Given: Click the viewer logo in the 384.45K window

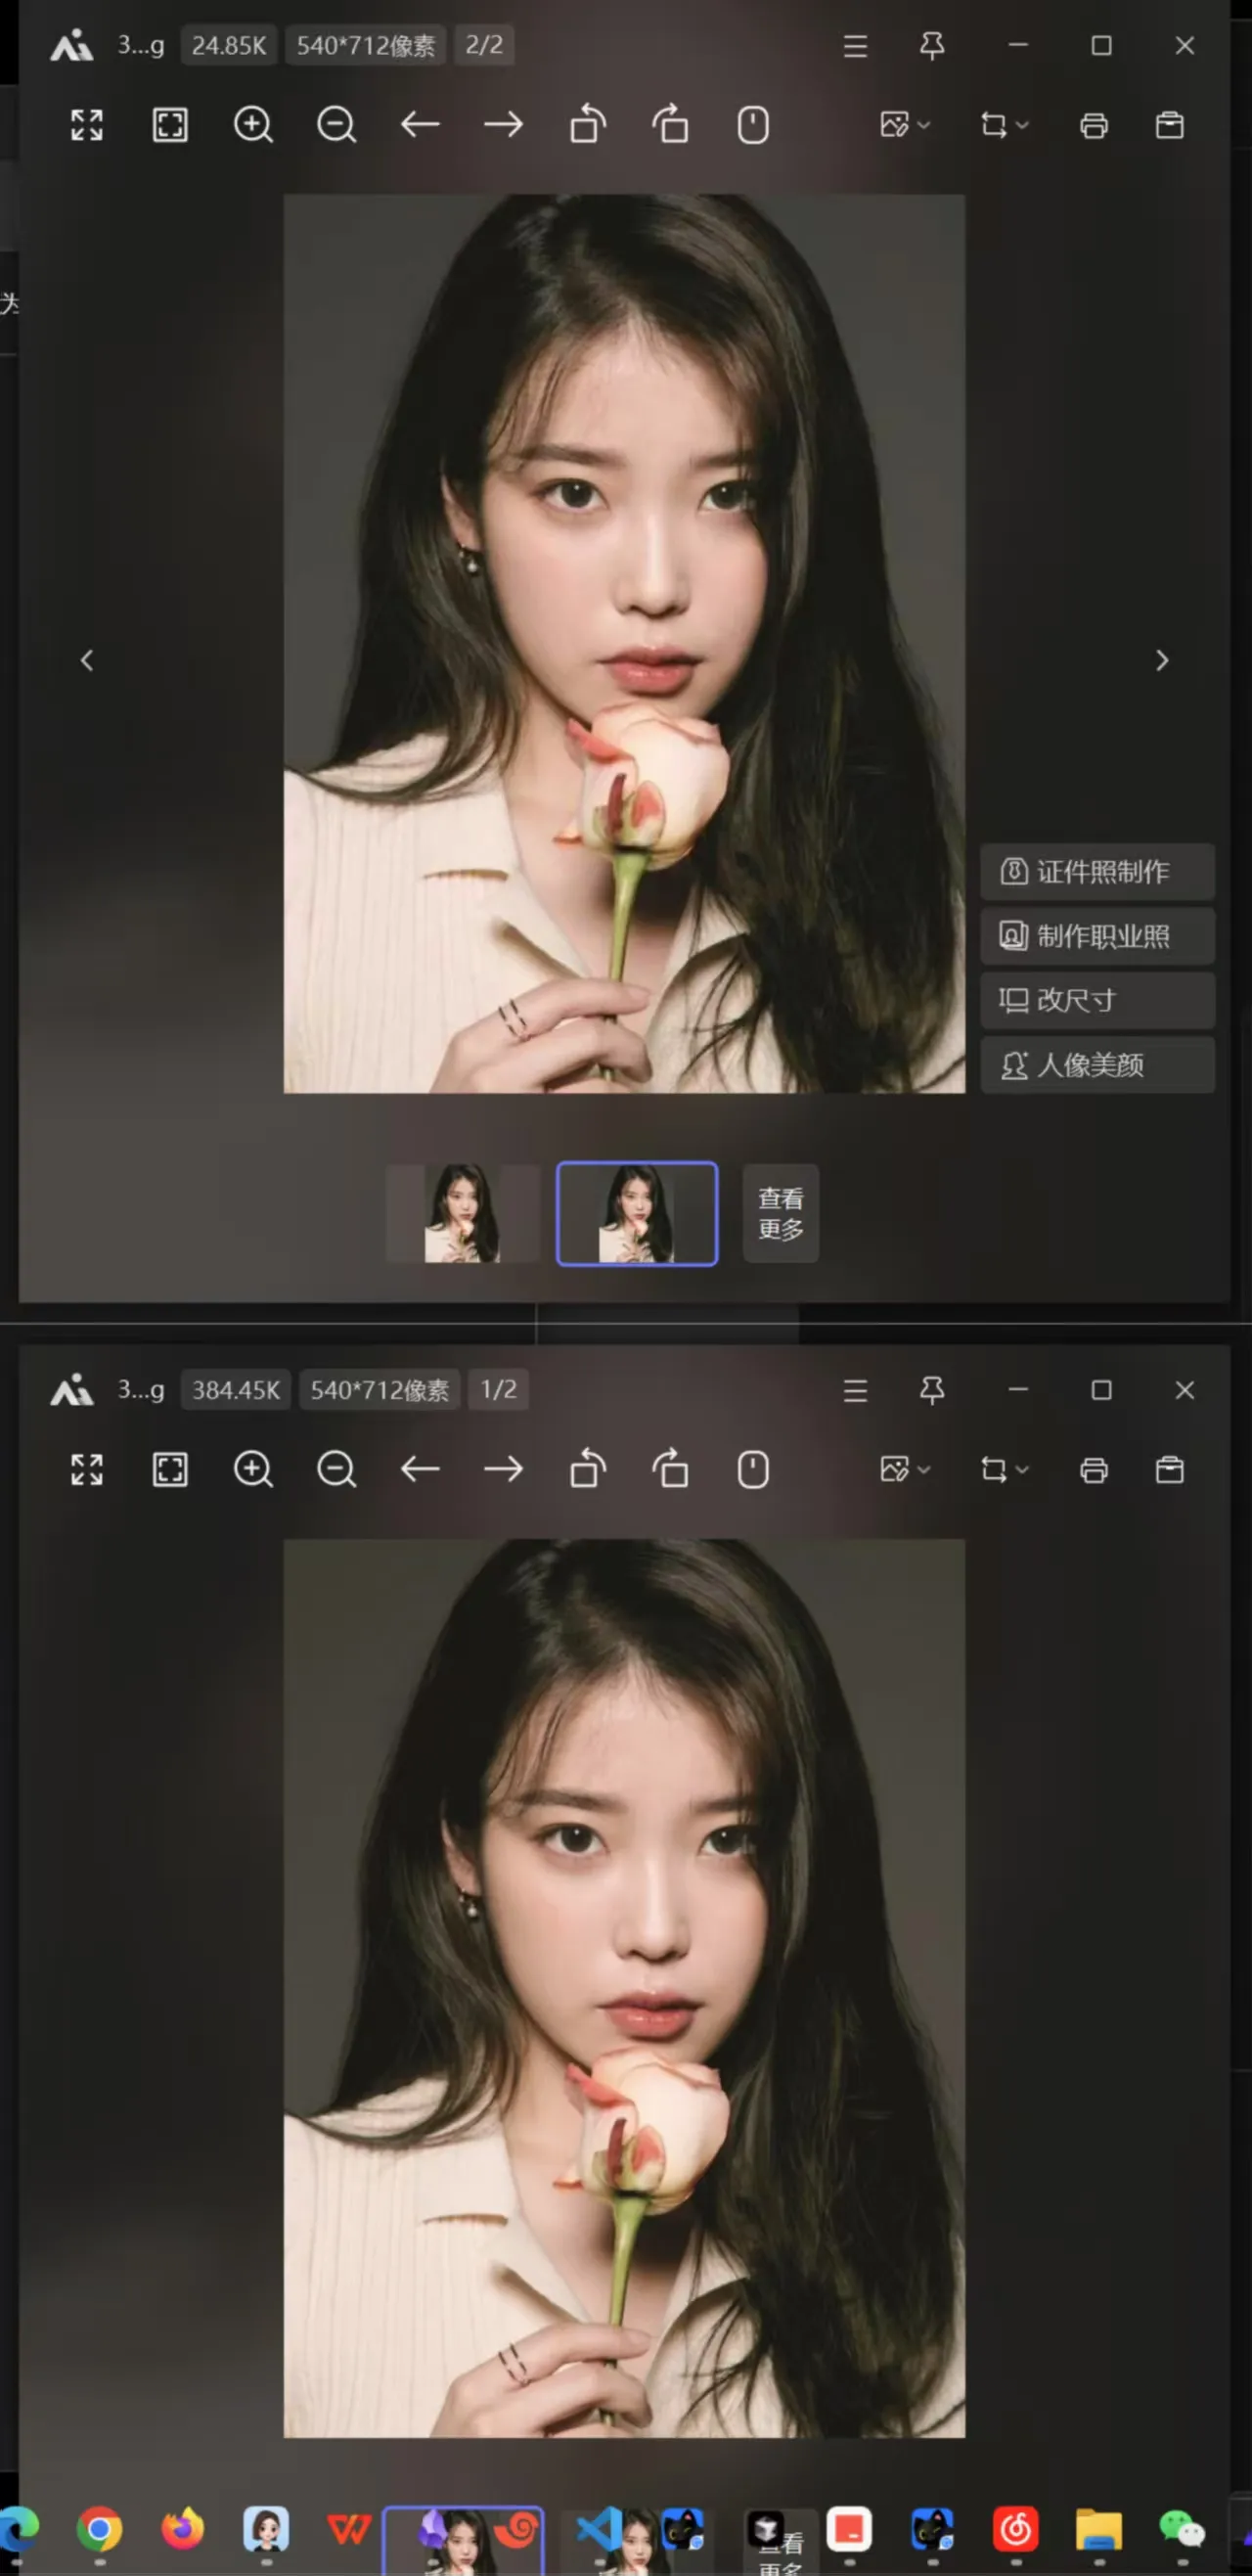Looking at the screenshot, I should coord(72,1390).
